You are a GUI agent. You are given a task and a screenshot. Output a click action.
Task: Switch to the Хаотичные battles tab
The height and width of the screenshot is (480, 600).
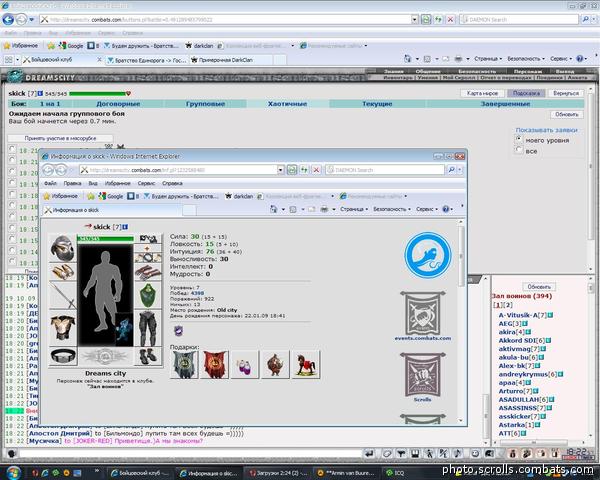pyautogui.click(x=287, y=104)
